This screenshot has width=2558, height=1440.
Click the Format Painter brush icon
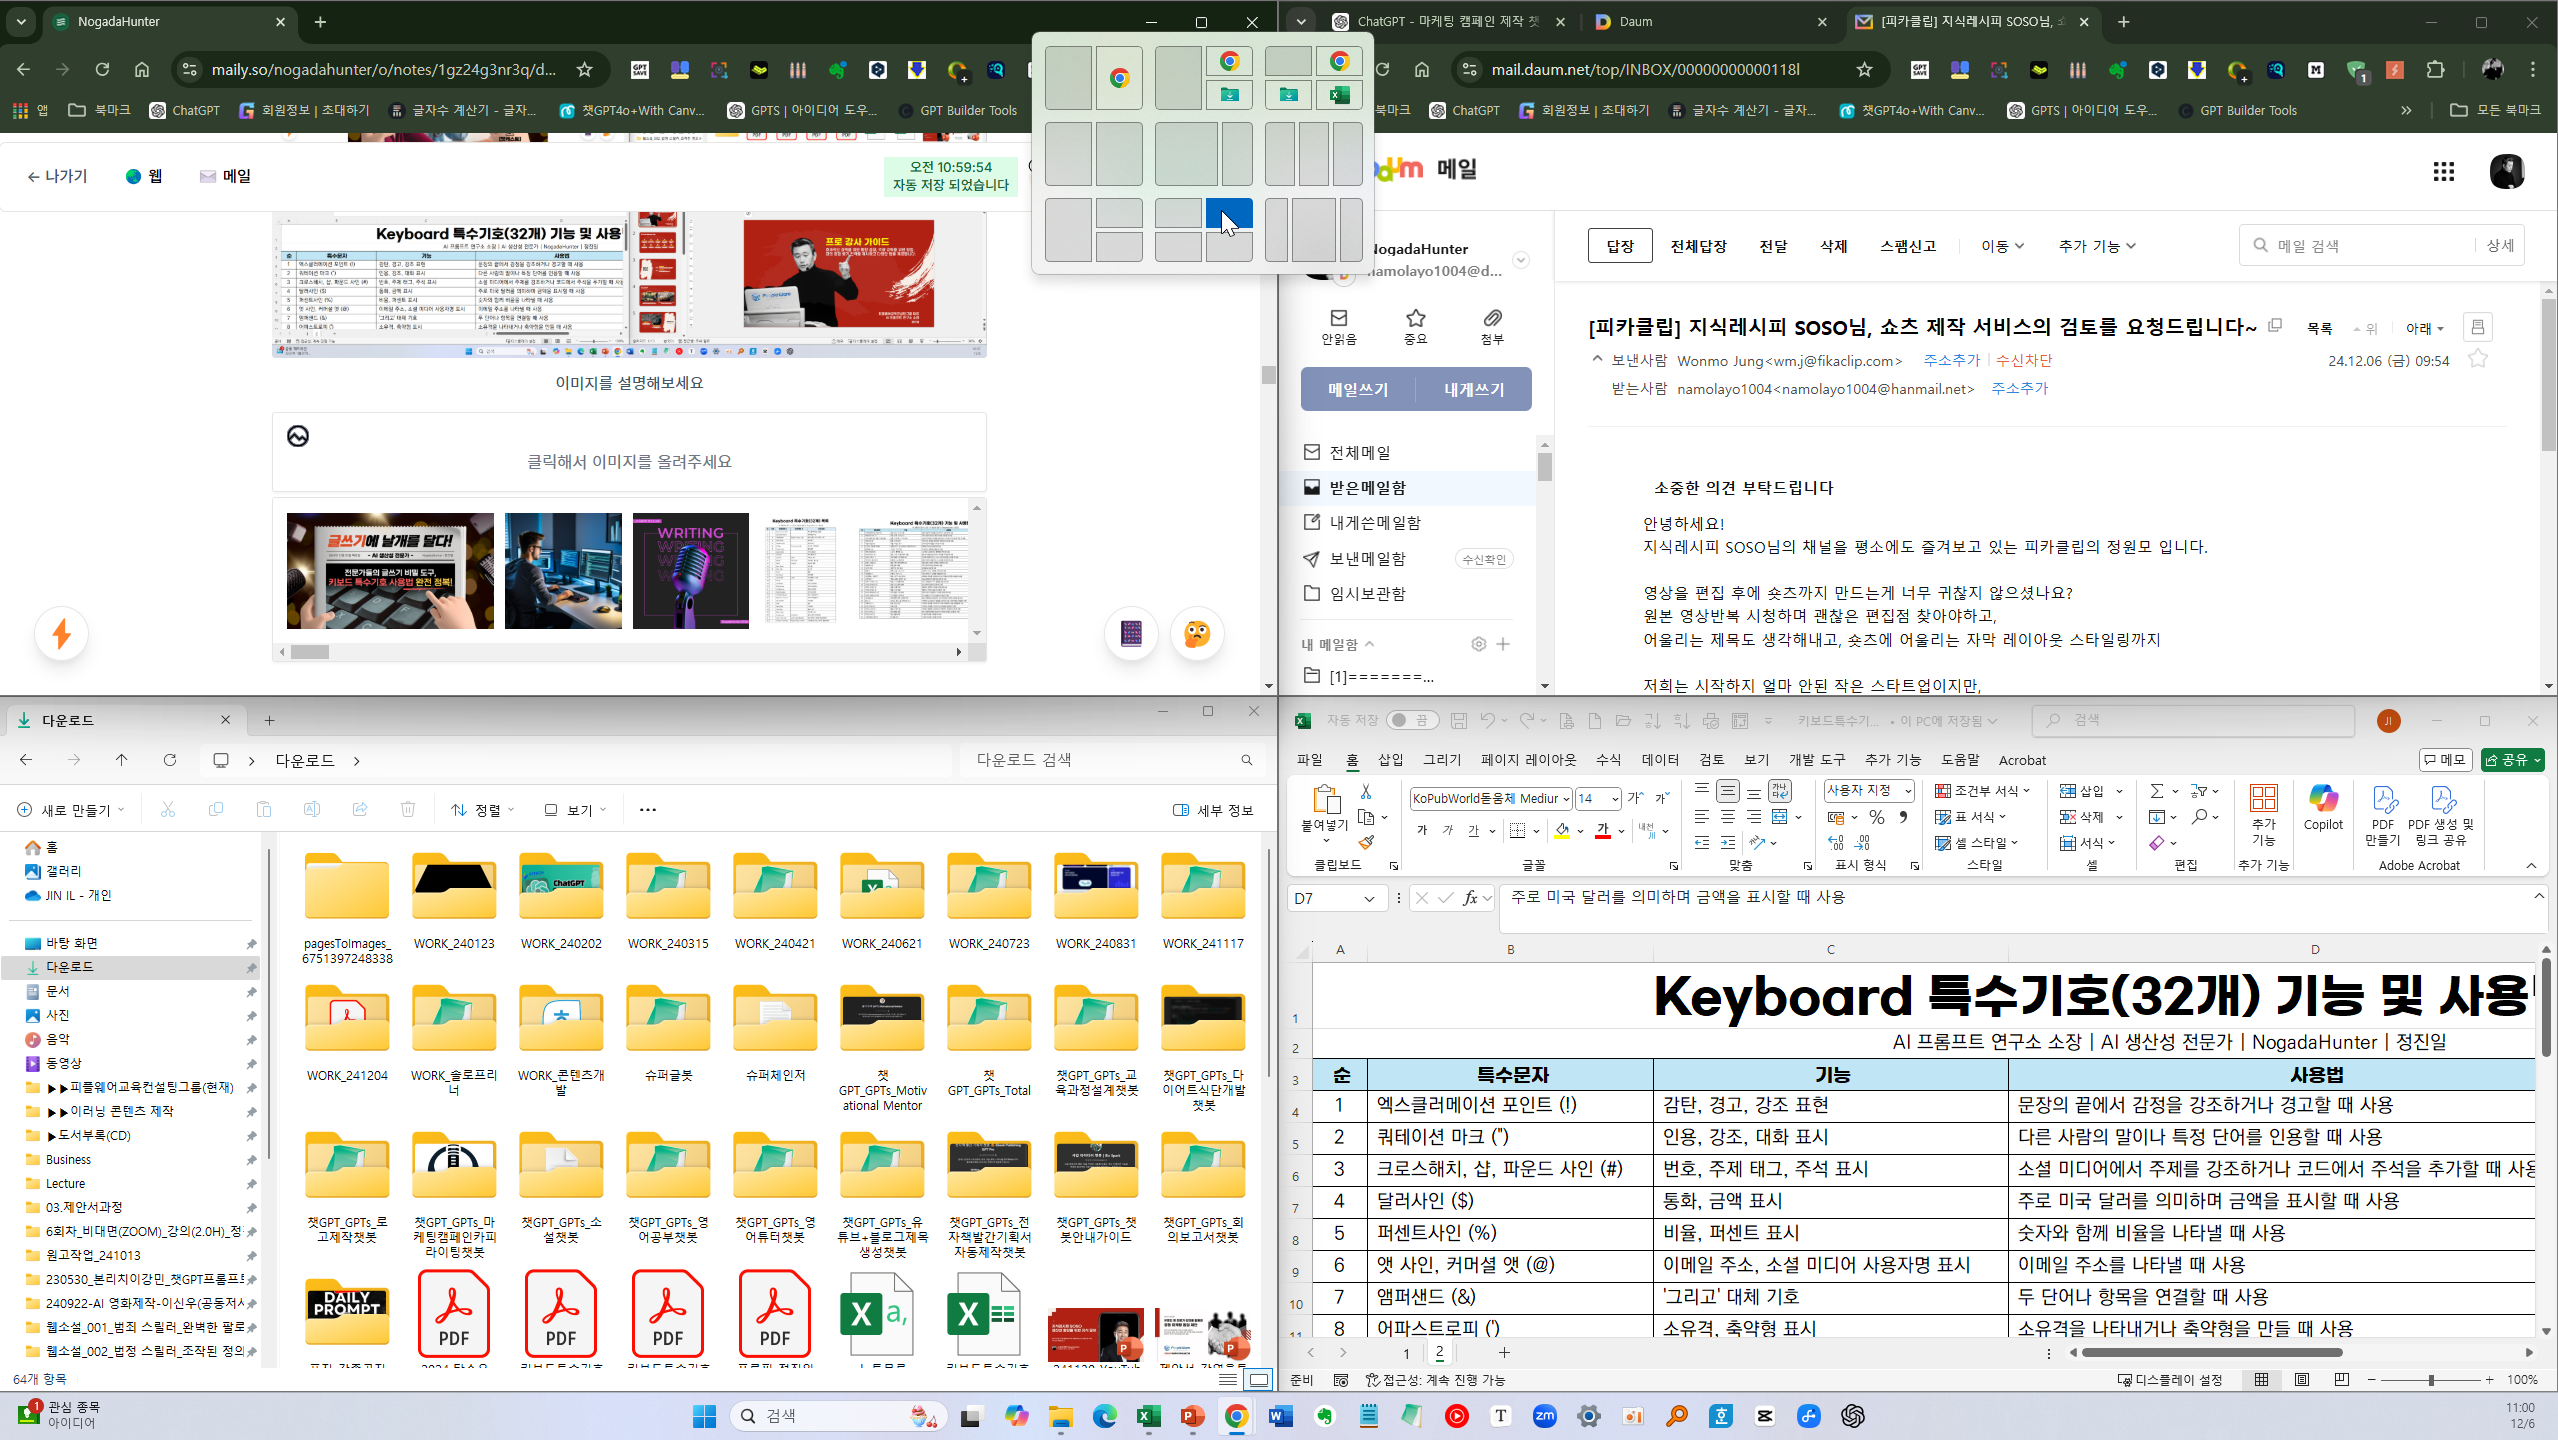[1366, 843]
